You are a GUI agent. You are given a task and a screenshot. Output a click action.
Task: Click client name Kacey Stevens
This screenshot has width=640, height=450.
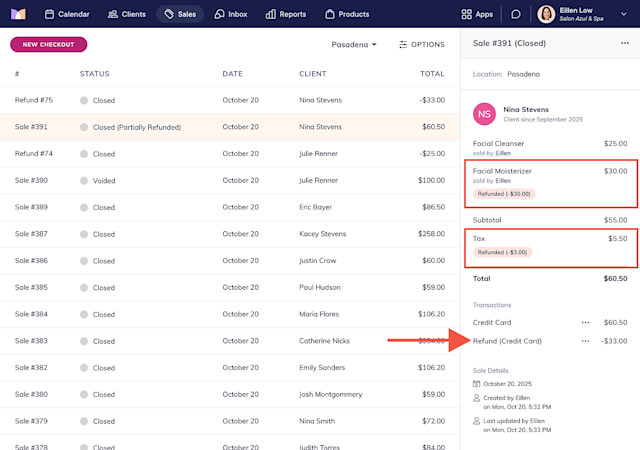[322, 234]
